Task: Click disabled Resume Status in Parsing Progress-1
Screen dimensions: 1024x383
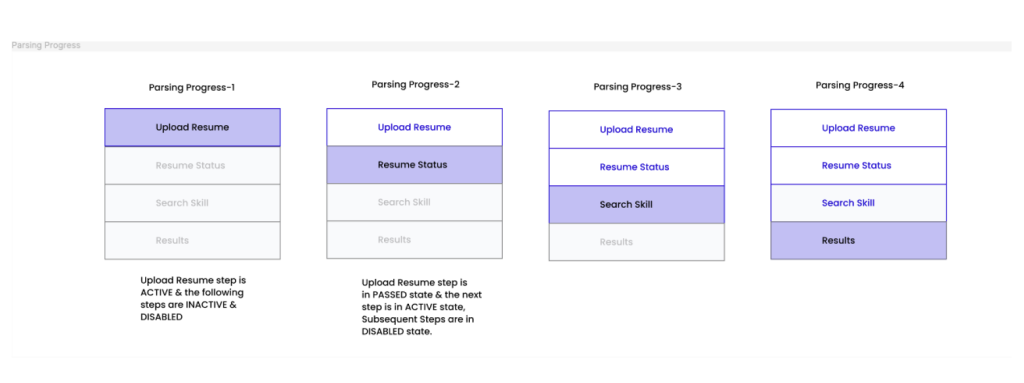Action: [192, 165]
